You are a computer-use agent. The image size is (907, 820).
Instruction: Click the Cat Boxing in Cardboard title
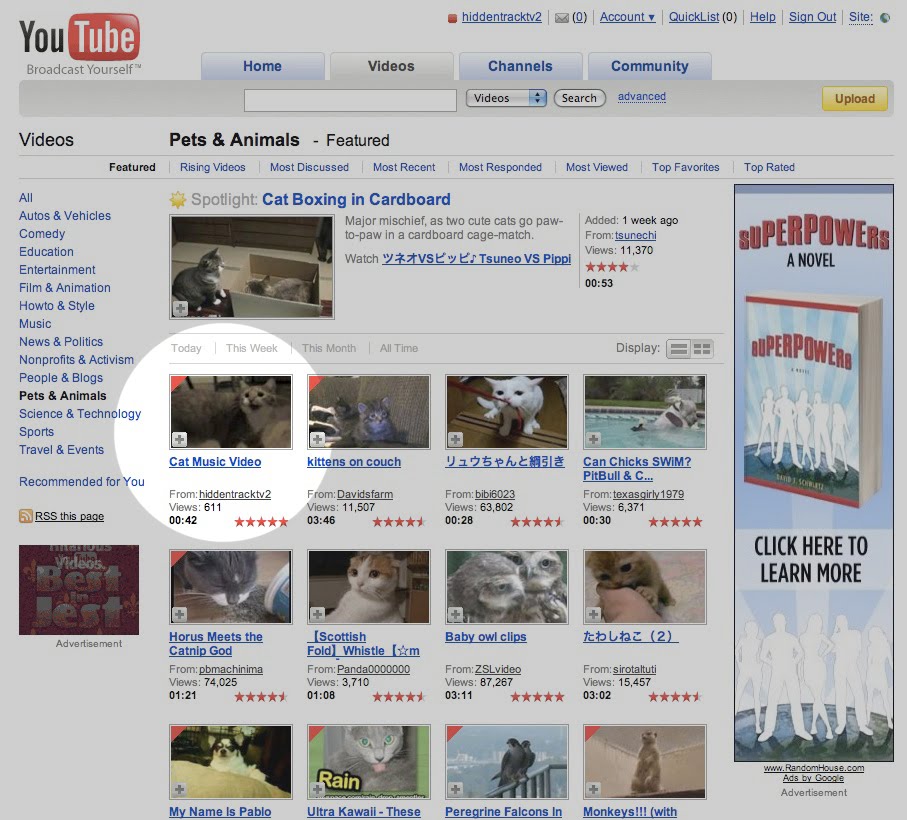356,200
